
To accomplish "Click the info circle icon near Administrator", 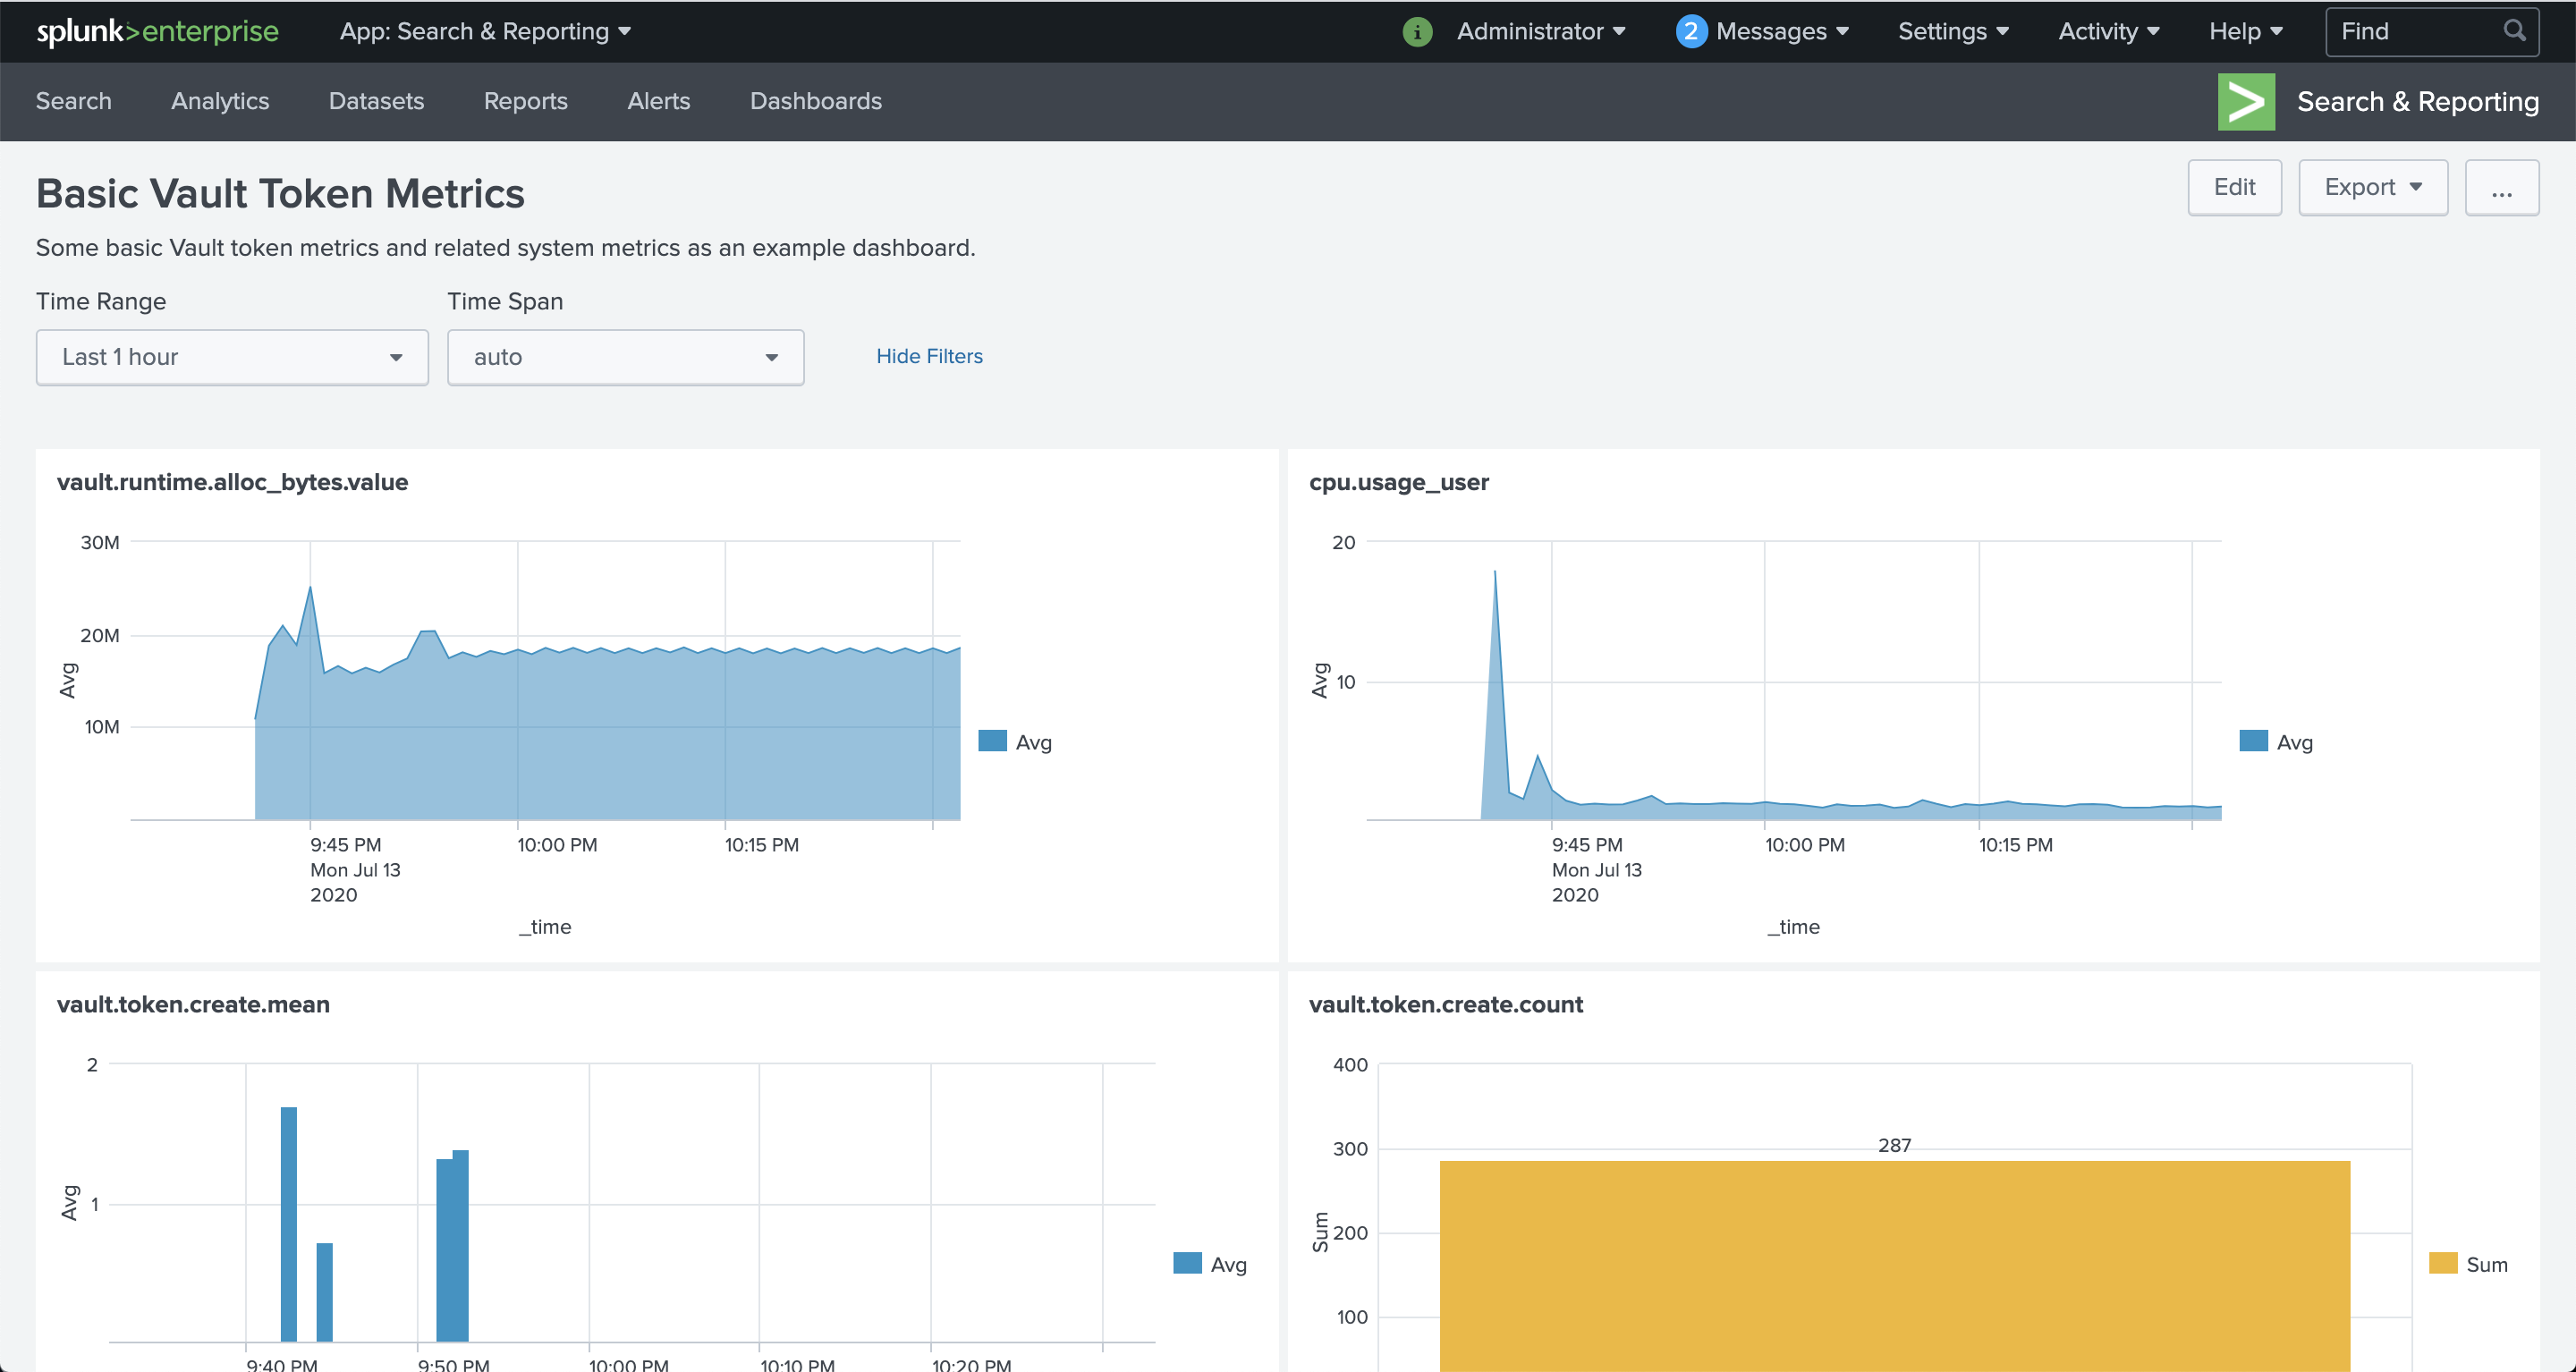I will click(1416, 31).
